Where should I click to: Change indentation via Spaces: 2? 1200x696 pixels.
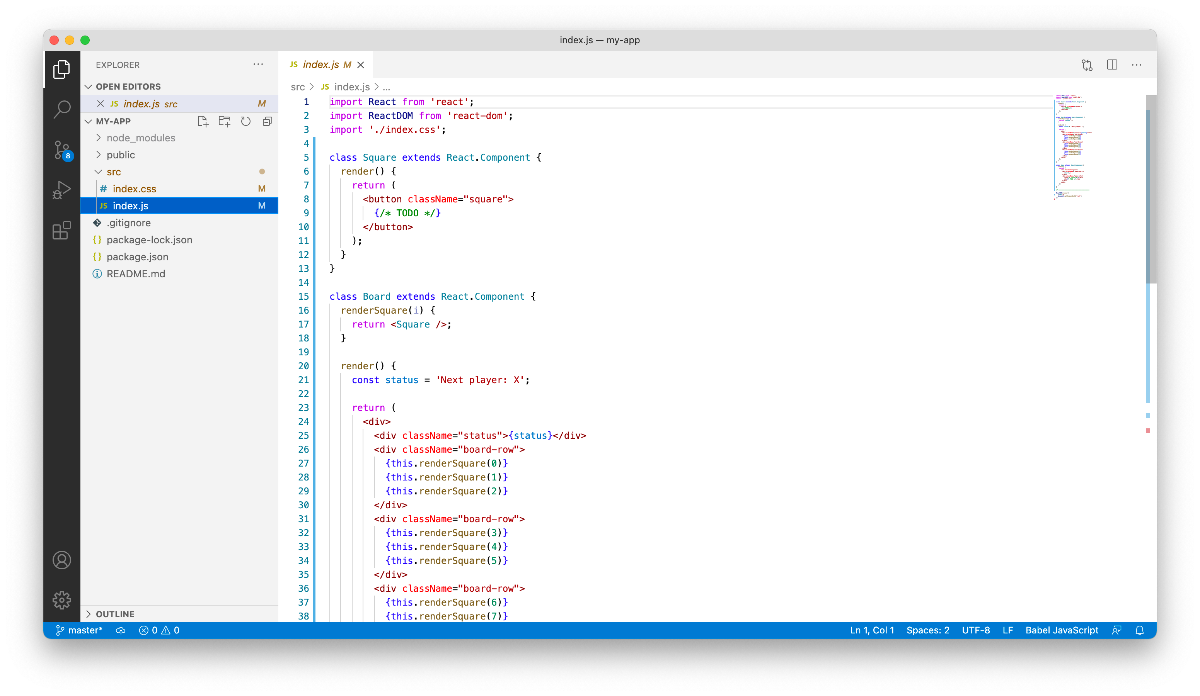(x=928, y=631)
